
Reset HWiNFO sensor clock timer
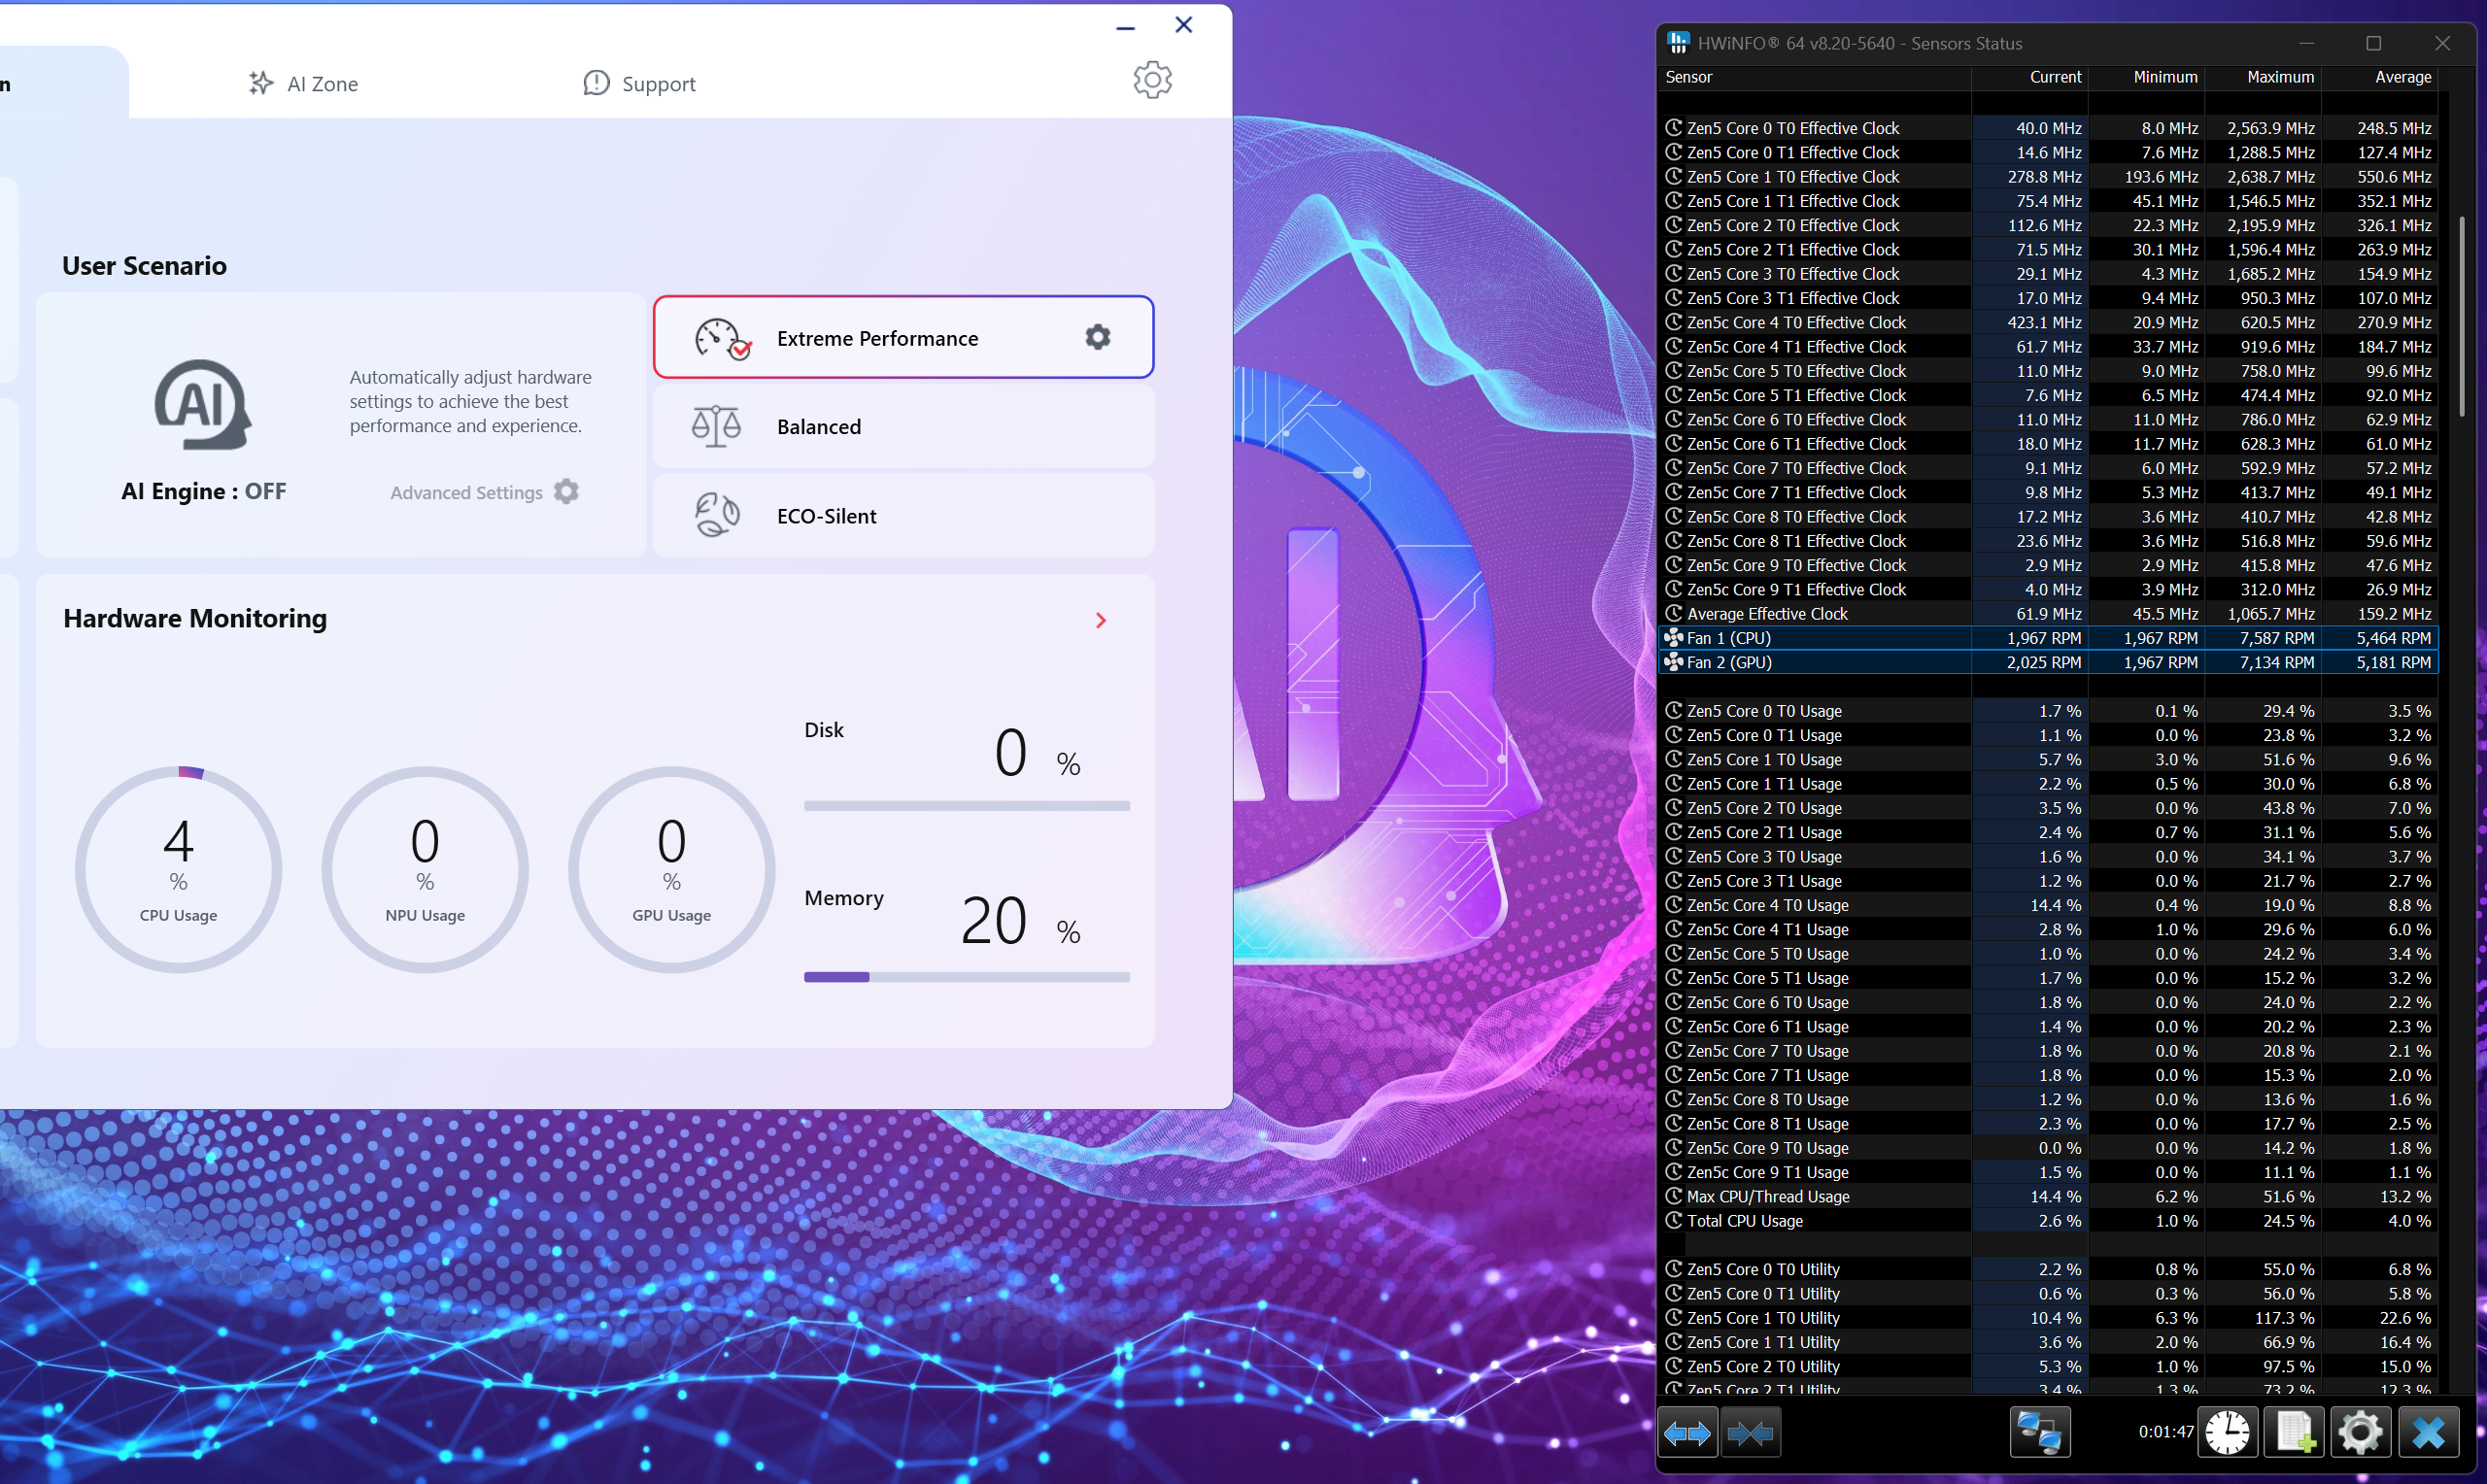(2227, 1433)
